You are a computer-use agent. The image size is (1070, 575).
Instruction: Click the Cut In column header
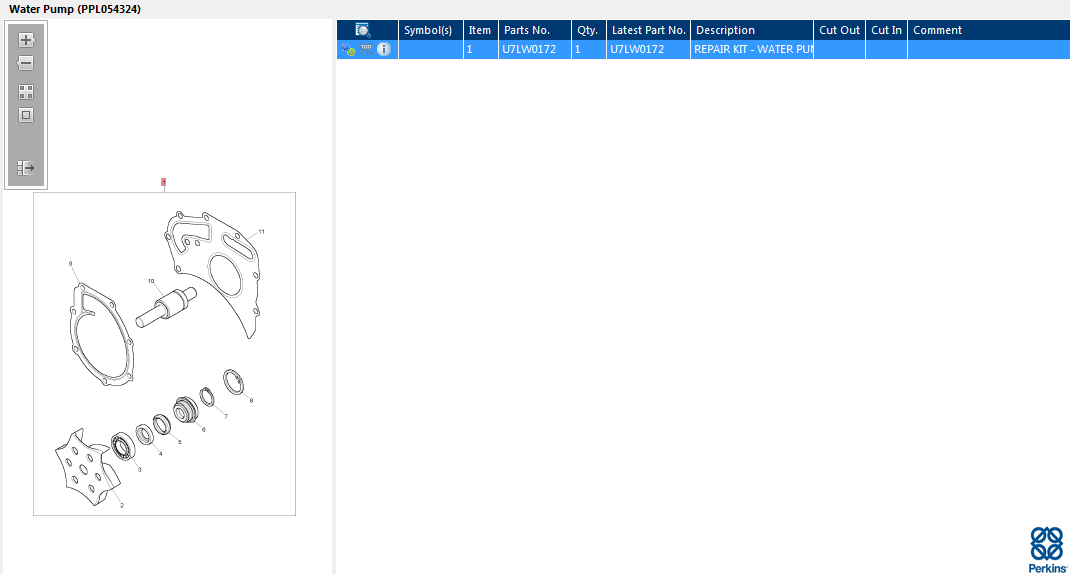tap(886, 30)
